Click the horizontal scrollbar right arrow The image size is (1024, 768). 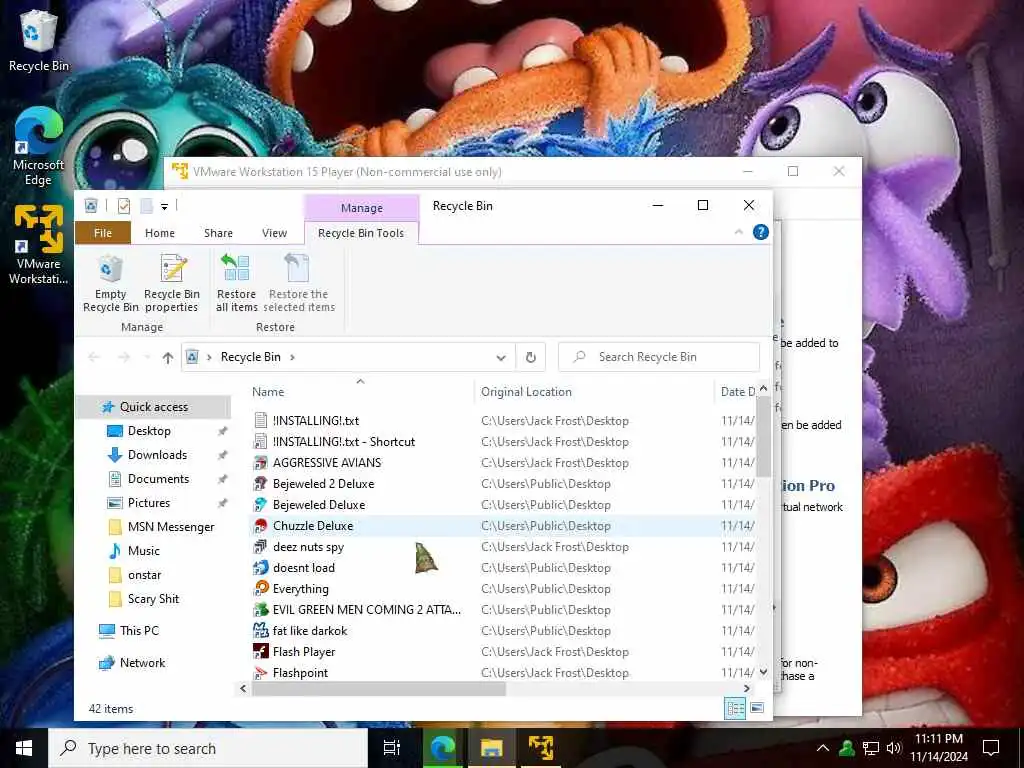pyautogui.click(x=746, y=688)
